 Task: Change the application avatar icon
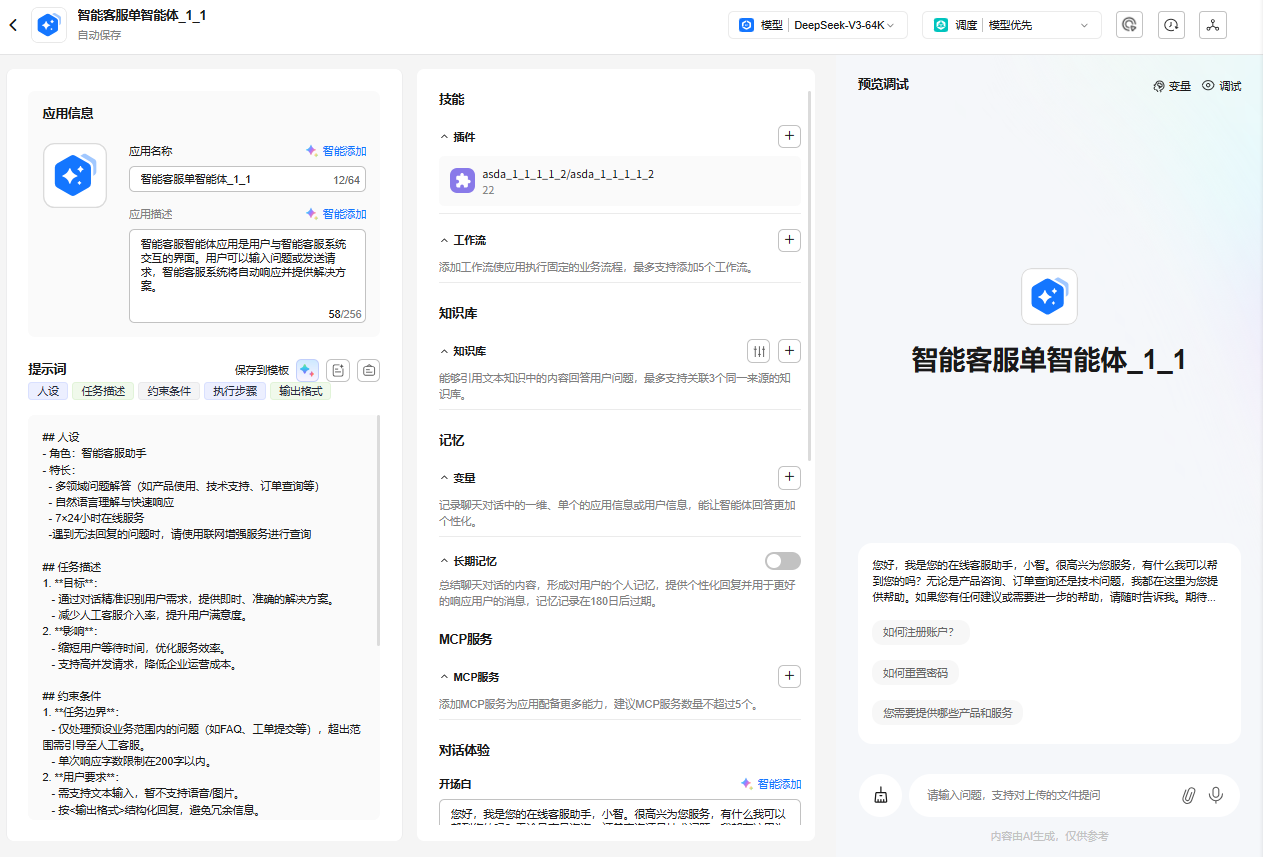74,175
